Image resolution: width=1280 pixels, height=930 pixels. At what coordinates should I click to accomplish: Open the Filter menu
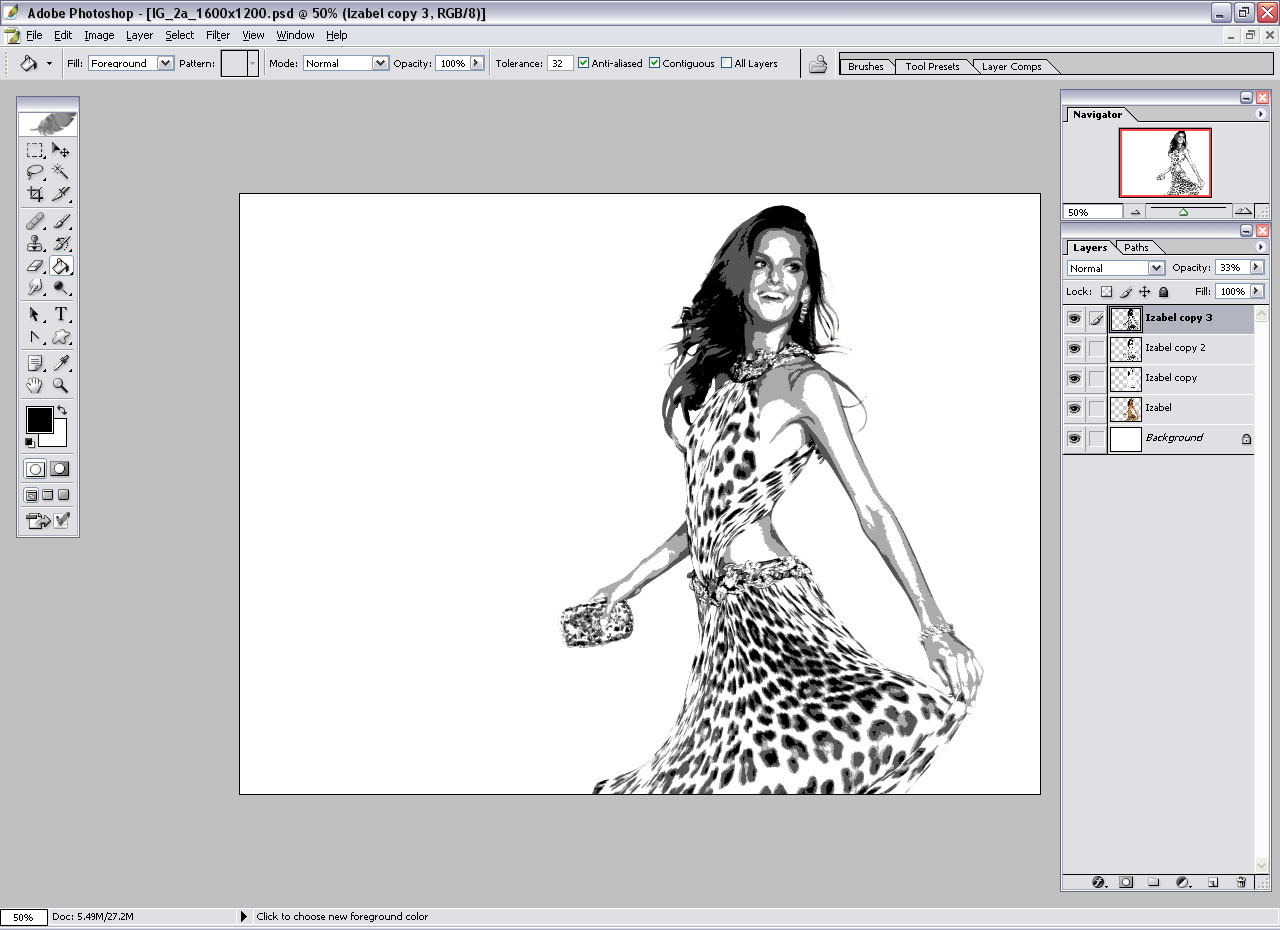coord(218,35)
